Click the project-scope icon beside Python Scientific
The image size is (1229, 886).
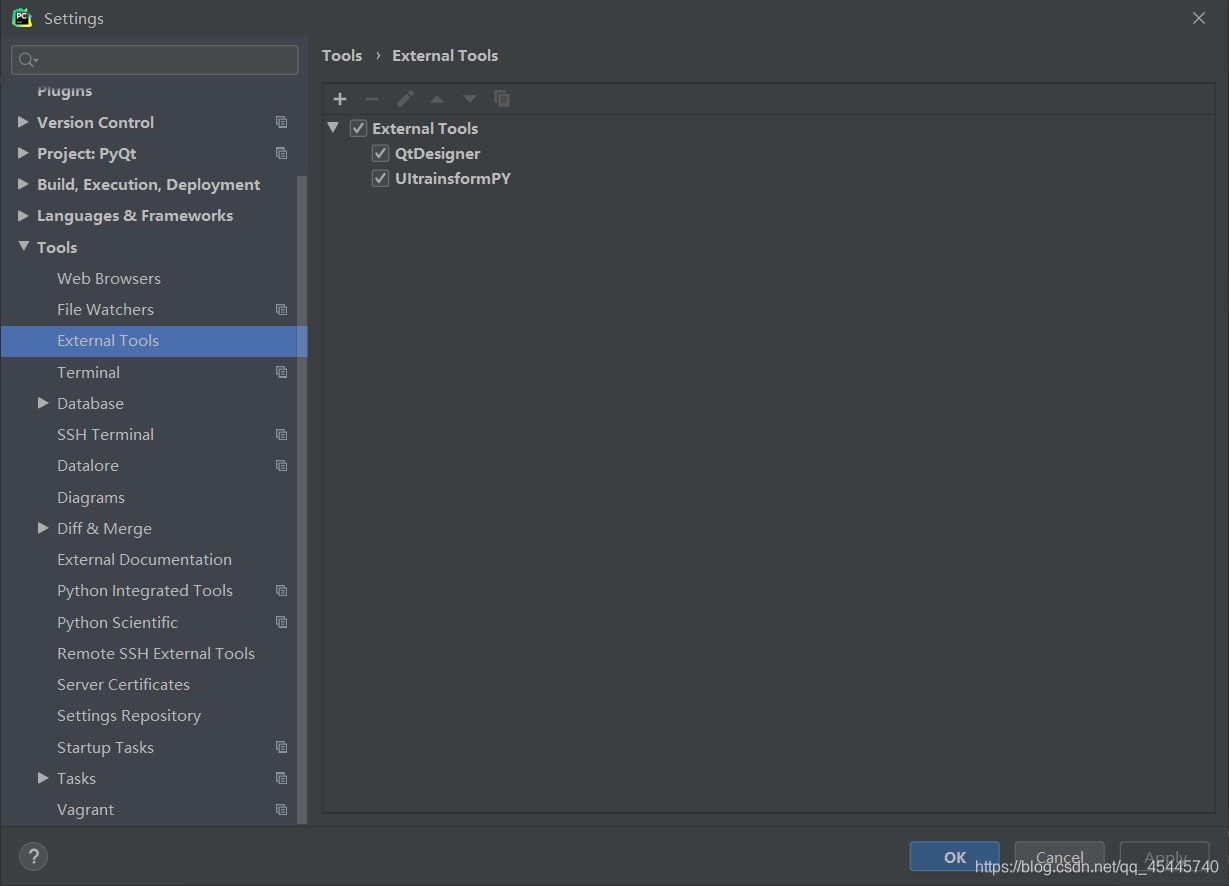(x=282, y=622)
